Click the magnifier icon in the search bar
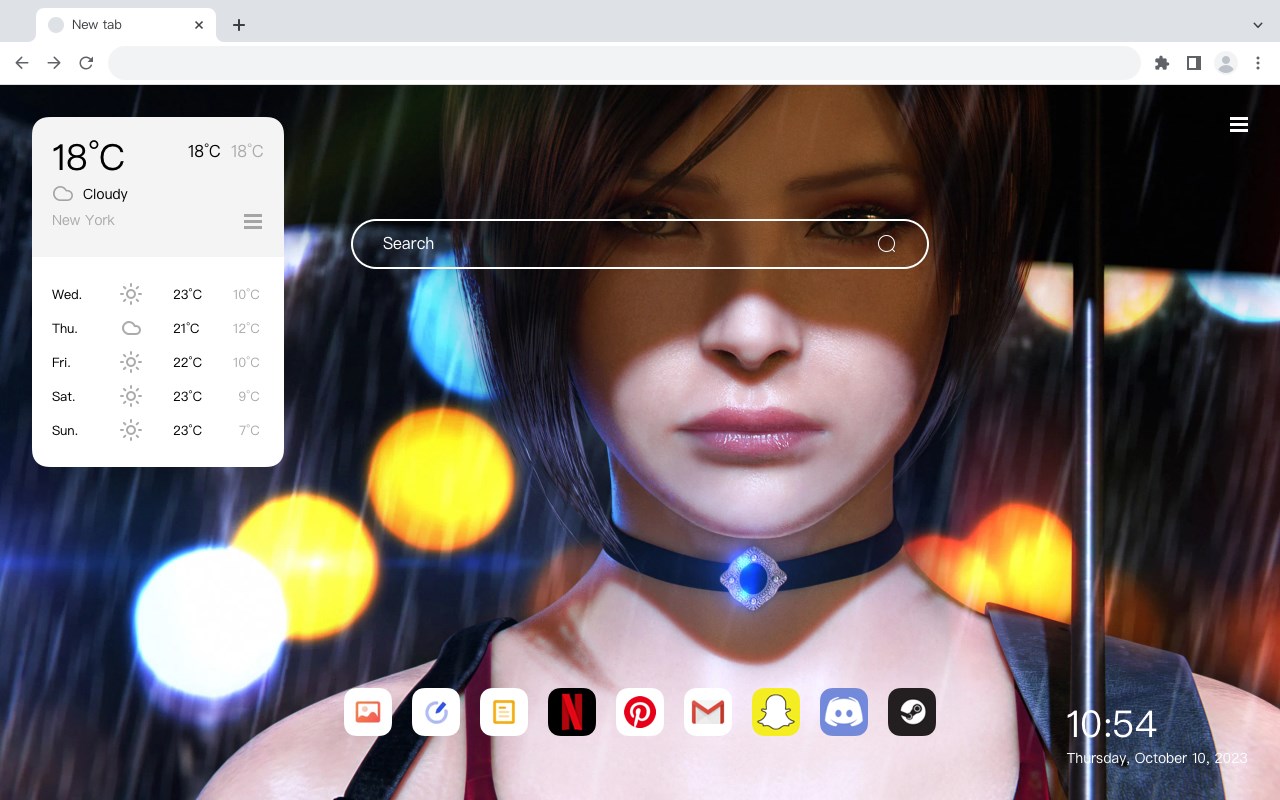The width and height of the screenshot is (1280, 800). pyautogui.click(x=886, y=244)
